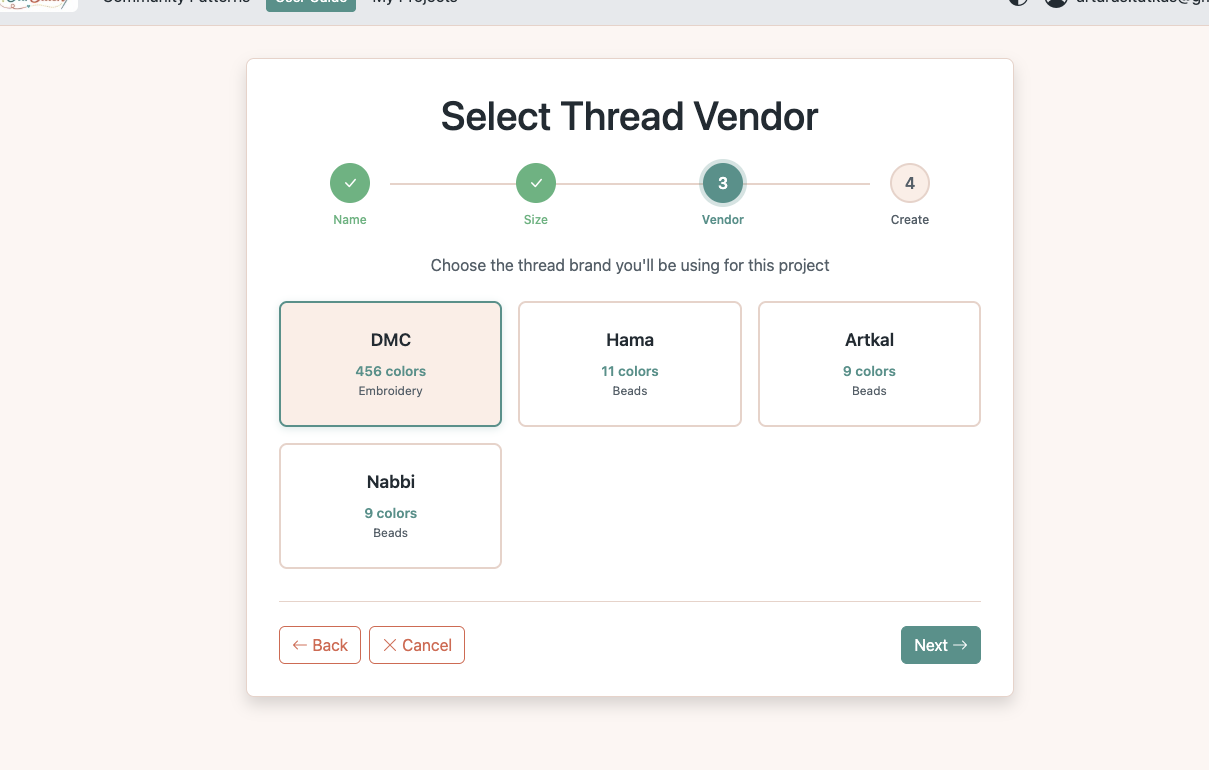Click the green checkmark on the Name step

coord(349,183)
